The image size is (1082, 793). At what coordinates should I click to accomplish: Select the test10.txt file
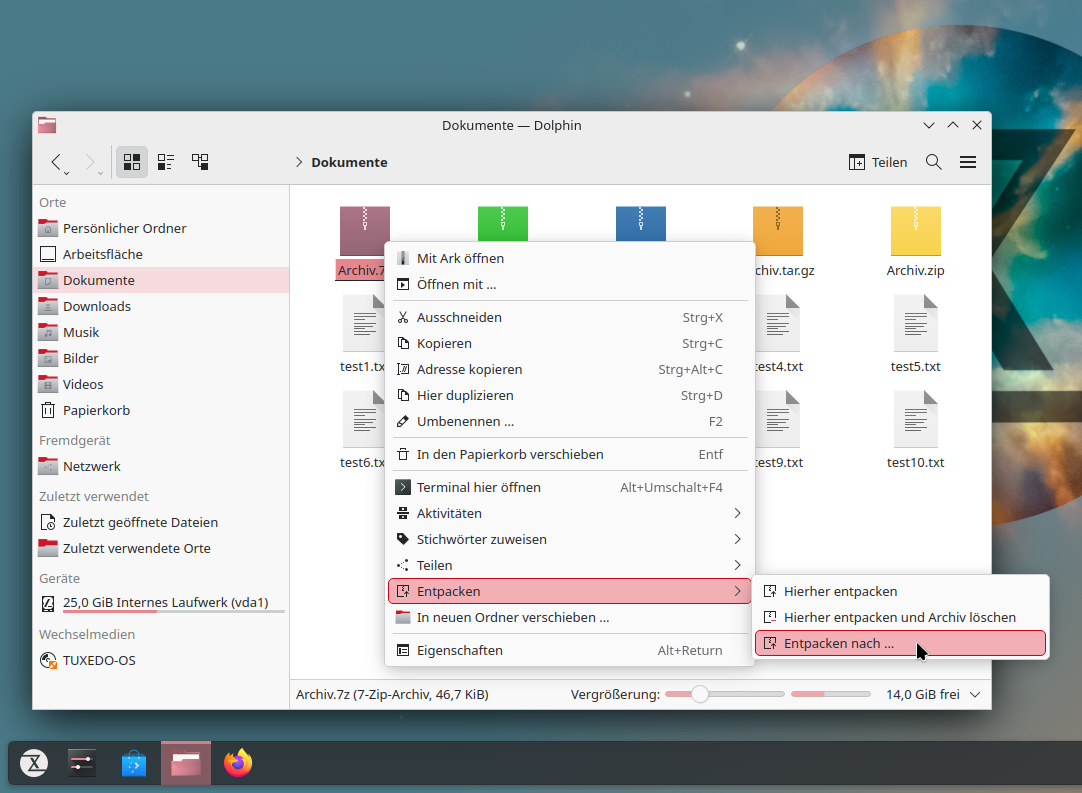[x=916, y=430]
